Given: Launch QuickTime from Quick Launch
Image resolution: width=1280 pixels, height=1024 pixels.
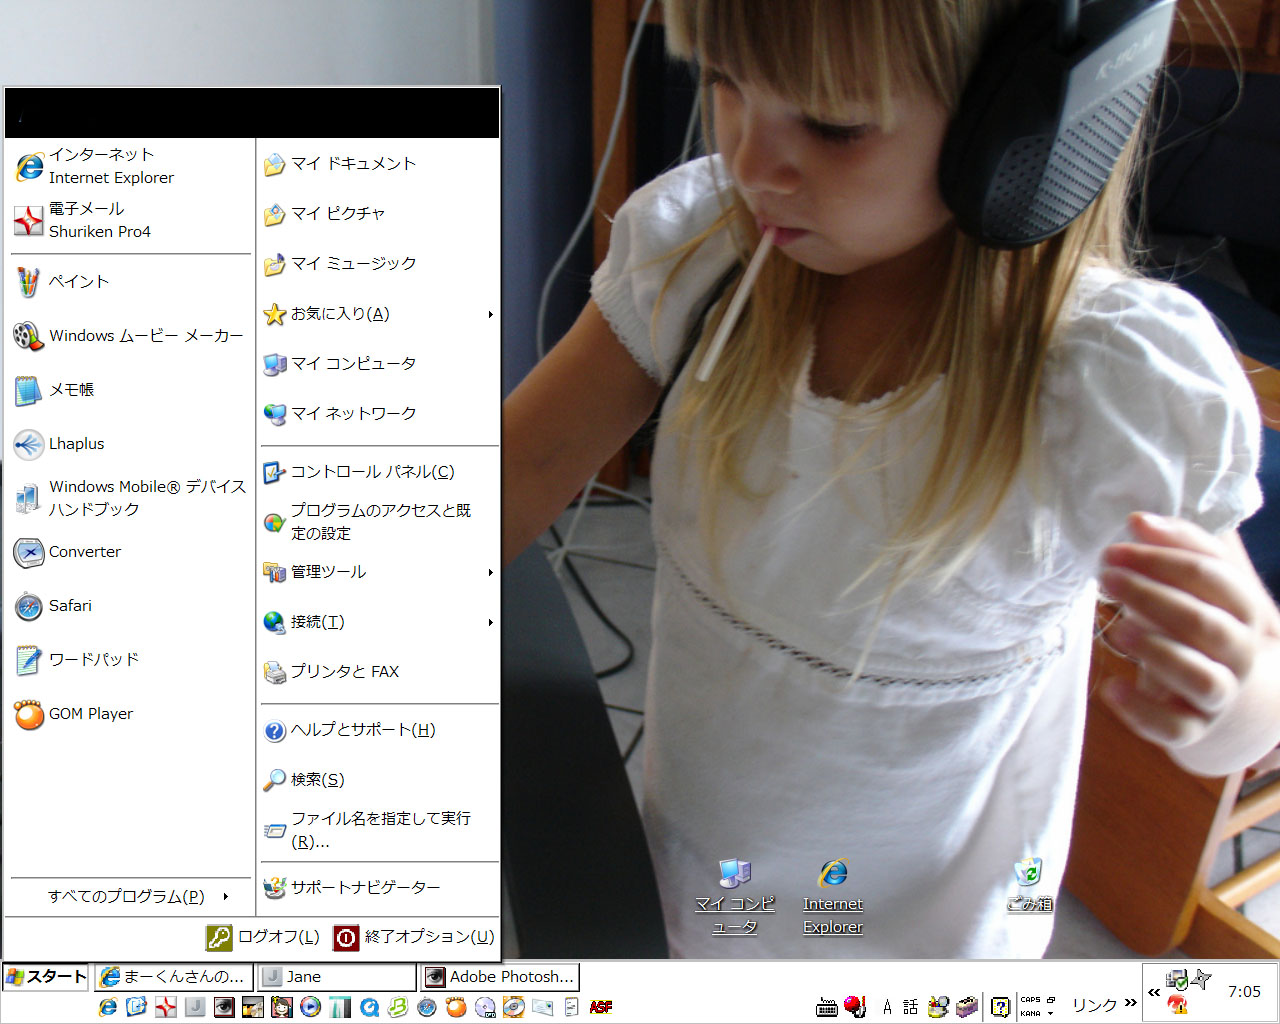Looking at the screenshot, I should [369, 1007].
